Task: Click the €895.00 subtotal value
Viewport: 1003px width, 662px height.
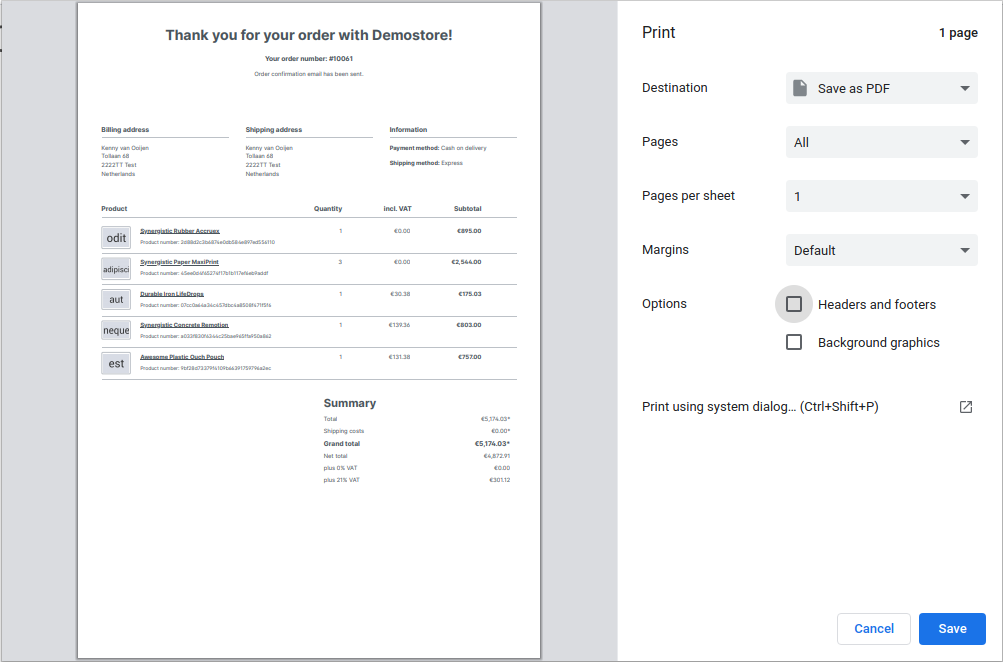Action: pos(469,231)
